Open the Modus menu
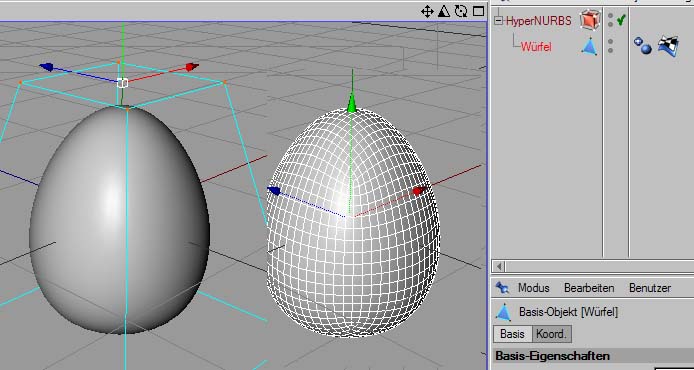This screenshot has width=694, height=370. (533, 288)
